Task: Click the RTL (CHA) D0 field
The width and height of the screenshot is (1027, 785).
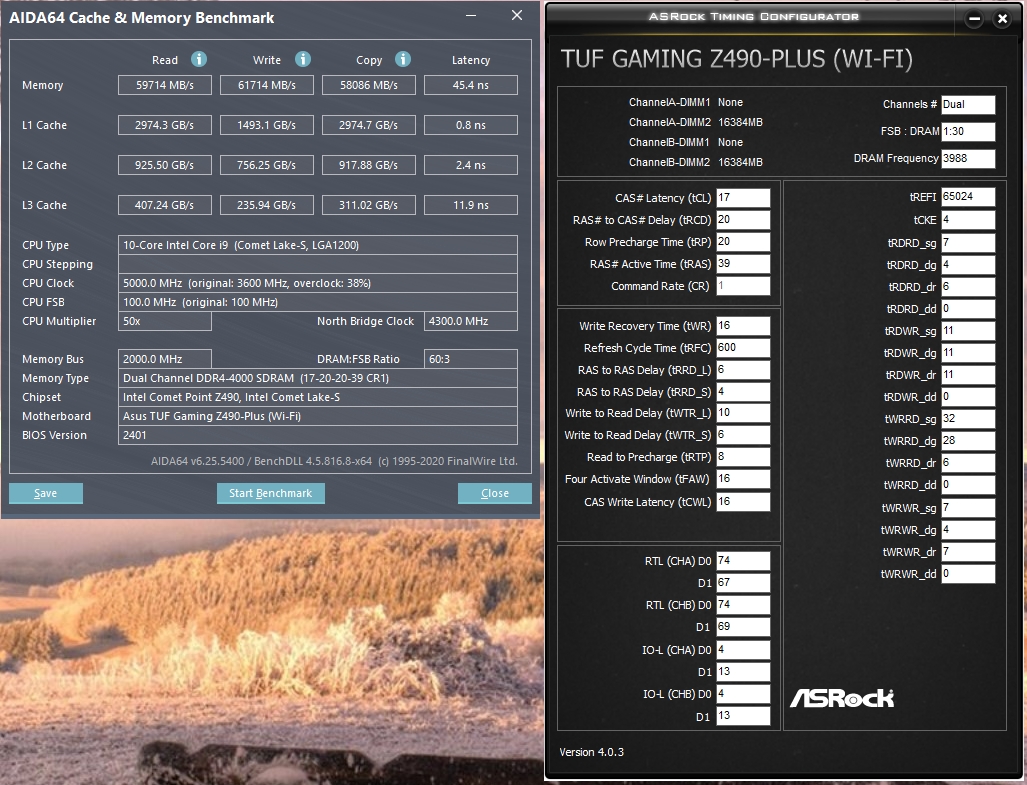Action: pyautogui.click(x=743, y=561)
